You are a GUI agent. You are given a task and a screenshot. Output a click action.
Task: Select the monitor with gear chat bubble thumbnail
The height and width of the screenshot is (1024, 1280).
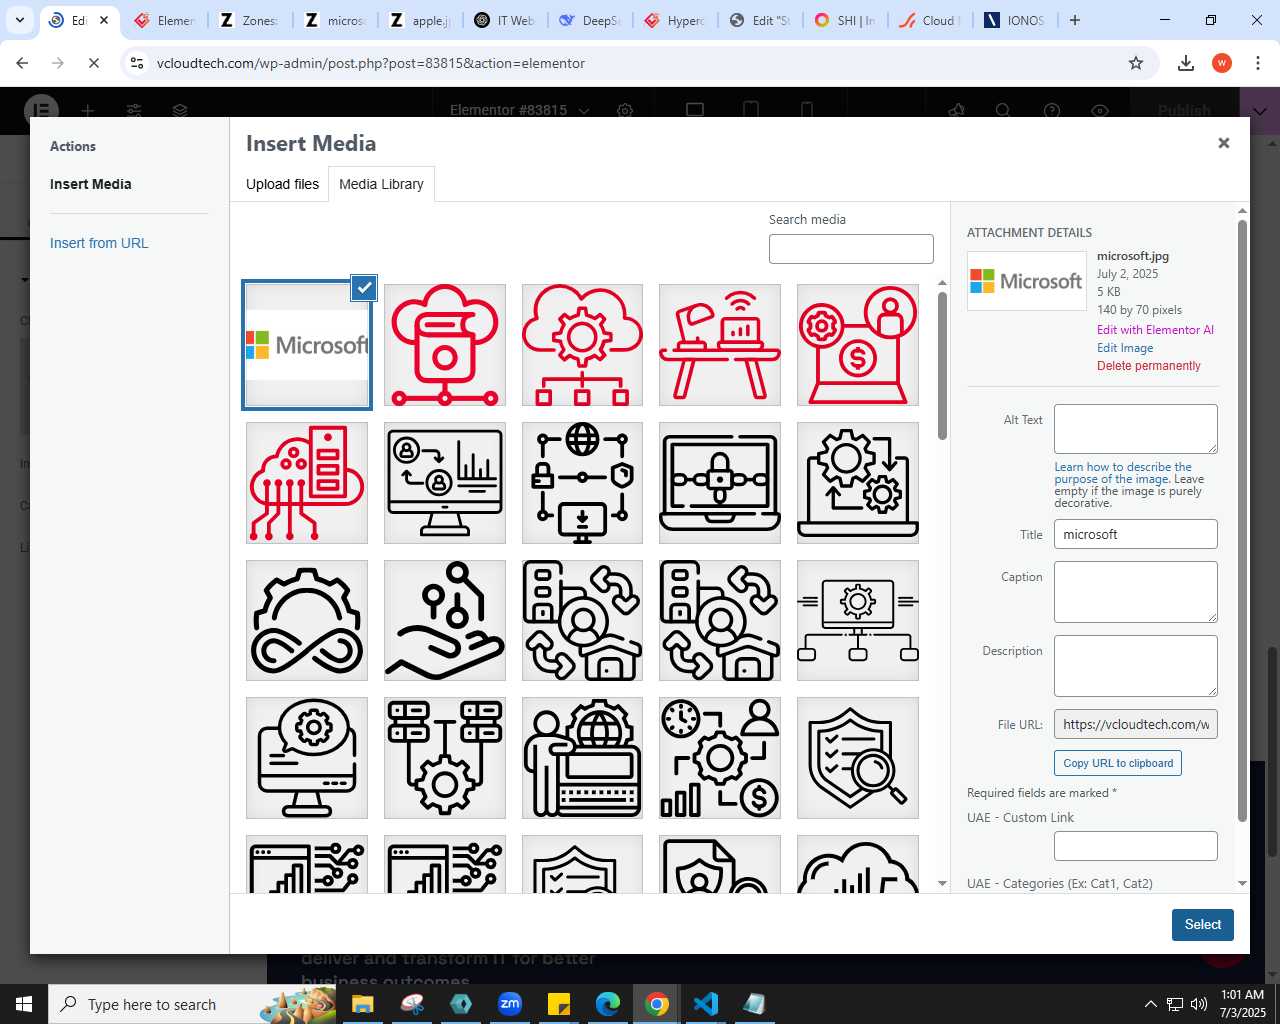[x=307, y=758]
